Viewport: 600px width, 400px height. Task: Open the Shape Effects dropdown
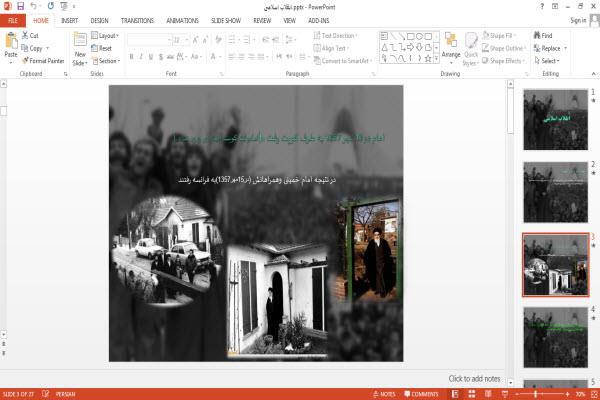(503, 61)
